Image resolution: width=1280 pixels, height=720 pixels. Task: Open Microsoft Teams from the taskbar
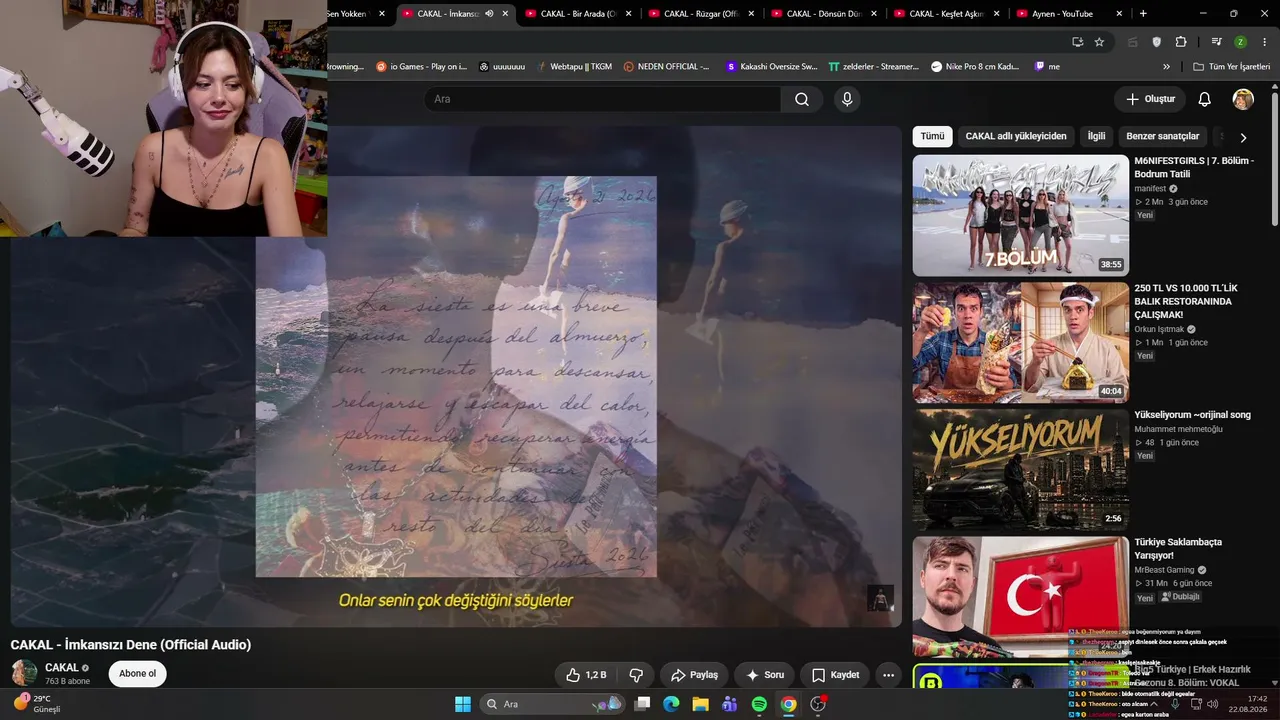click(730, 704)
